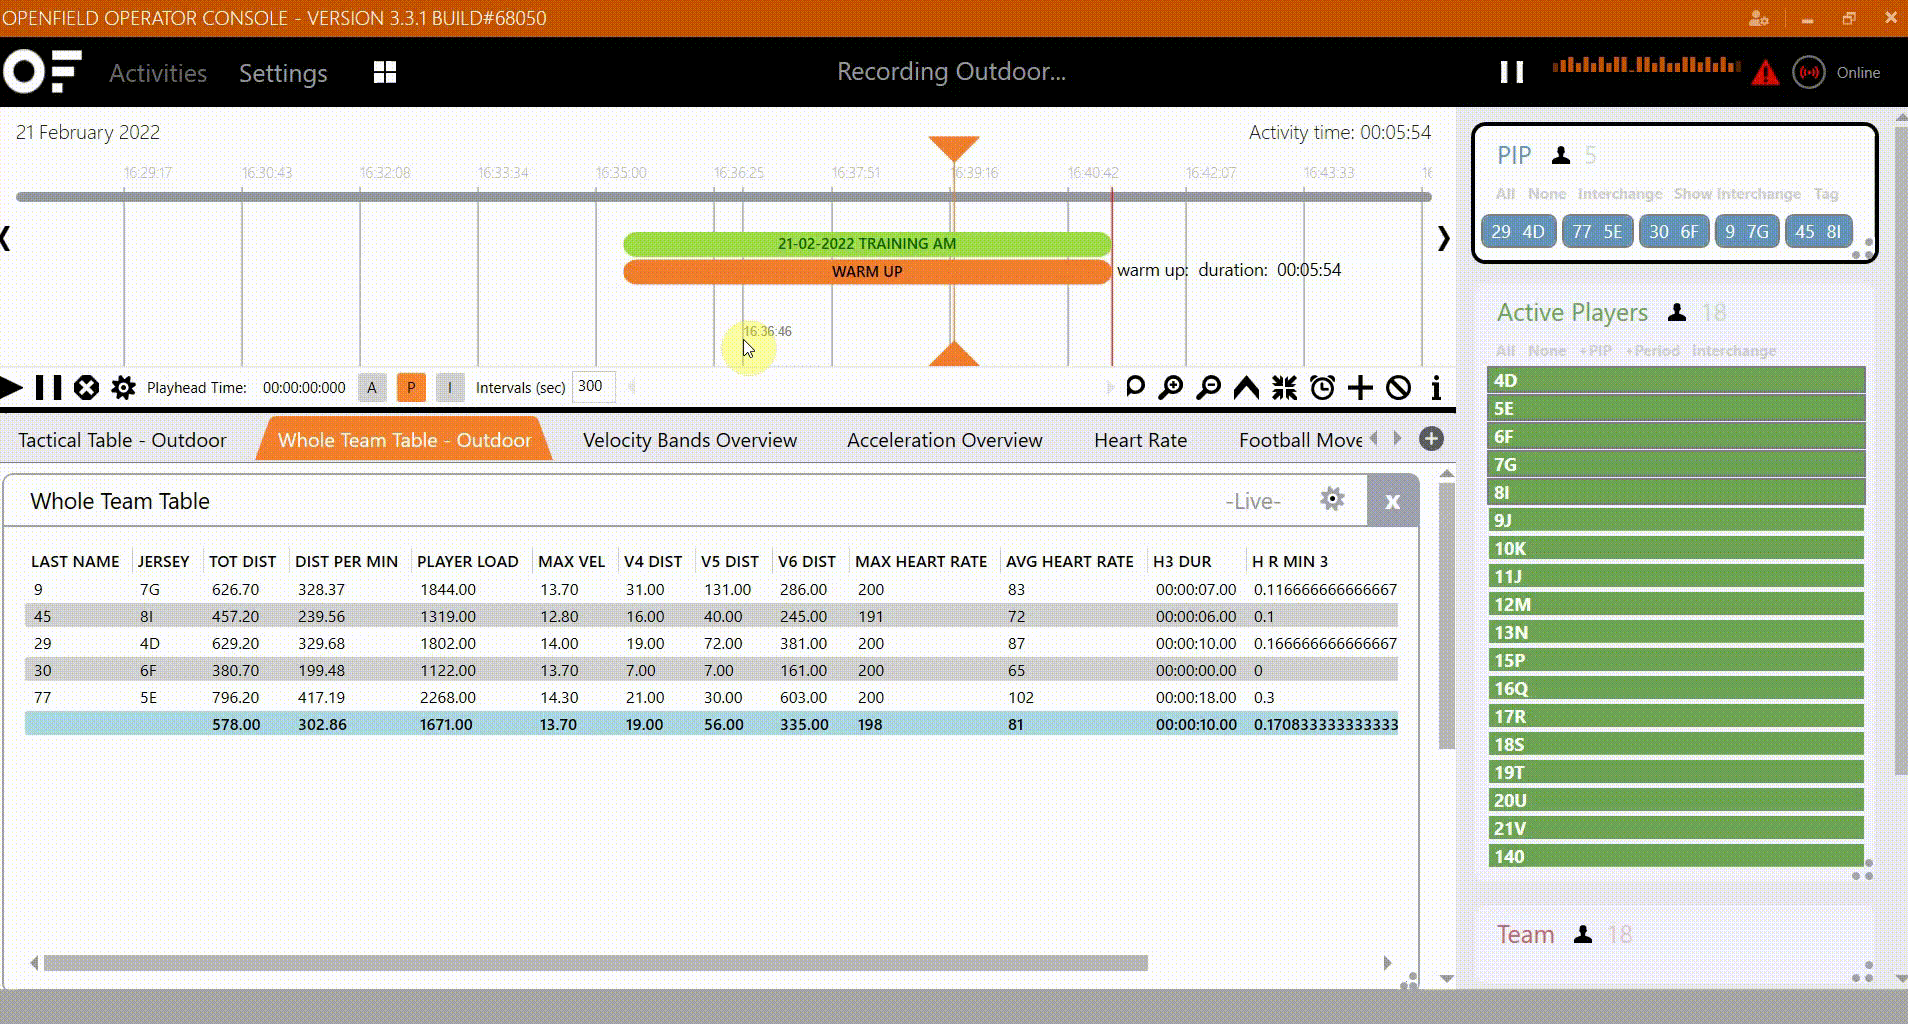Toggle the 77 5E player chip in PIP
Viewport: 1908px width, 1024px height.
(1597, 232)
